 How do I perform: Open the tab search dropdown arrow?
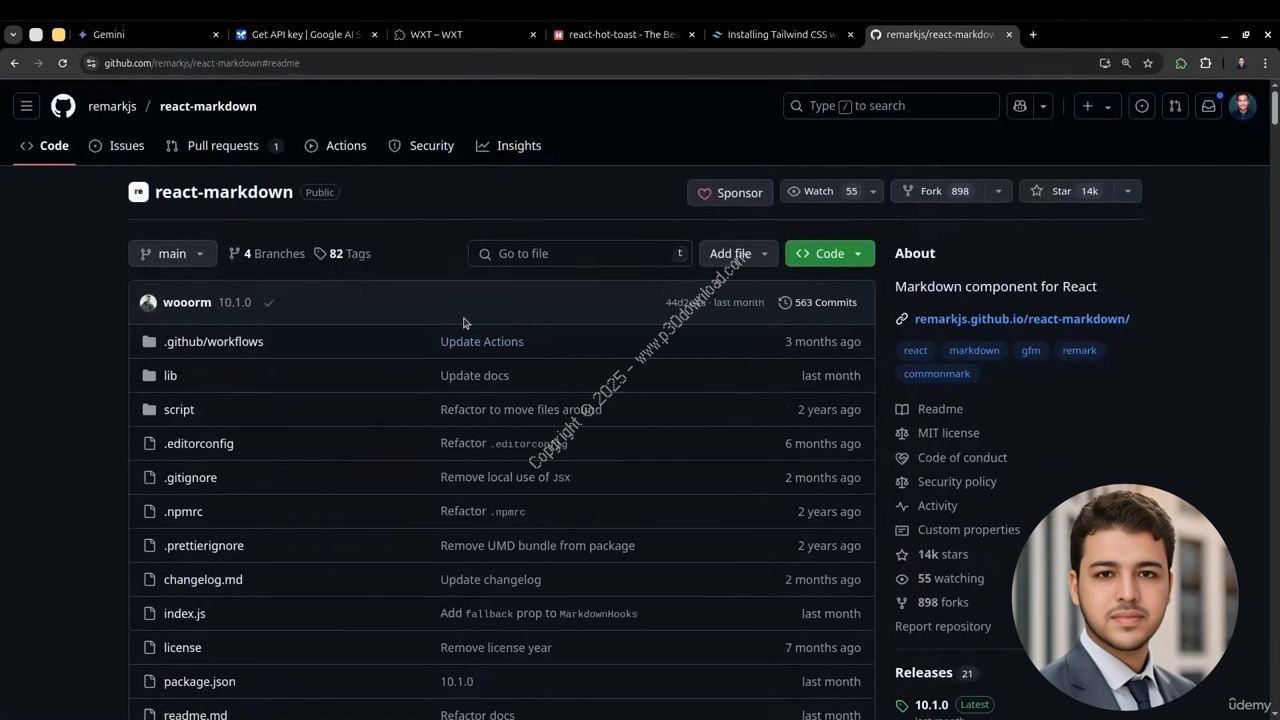[13, 34]
